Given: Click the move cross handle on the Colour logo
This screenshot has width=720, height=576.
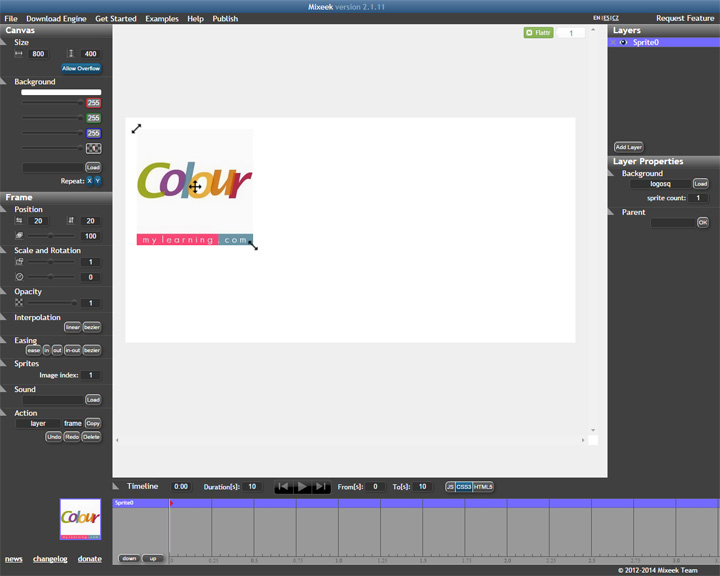Looking at the screenshot, I should pos(195,186).
